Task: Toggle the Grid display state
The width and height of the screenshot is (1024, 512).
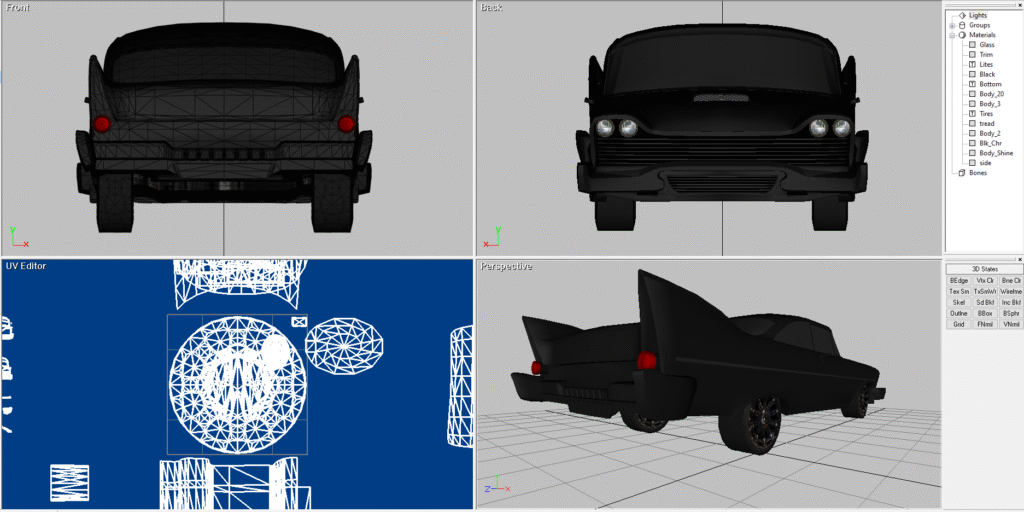Action: tap(959, 324)
